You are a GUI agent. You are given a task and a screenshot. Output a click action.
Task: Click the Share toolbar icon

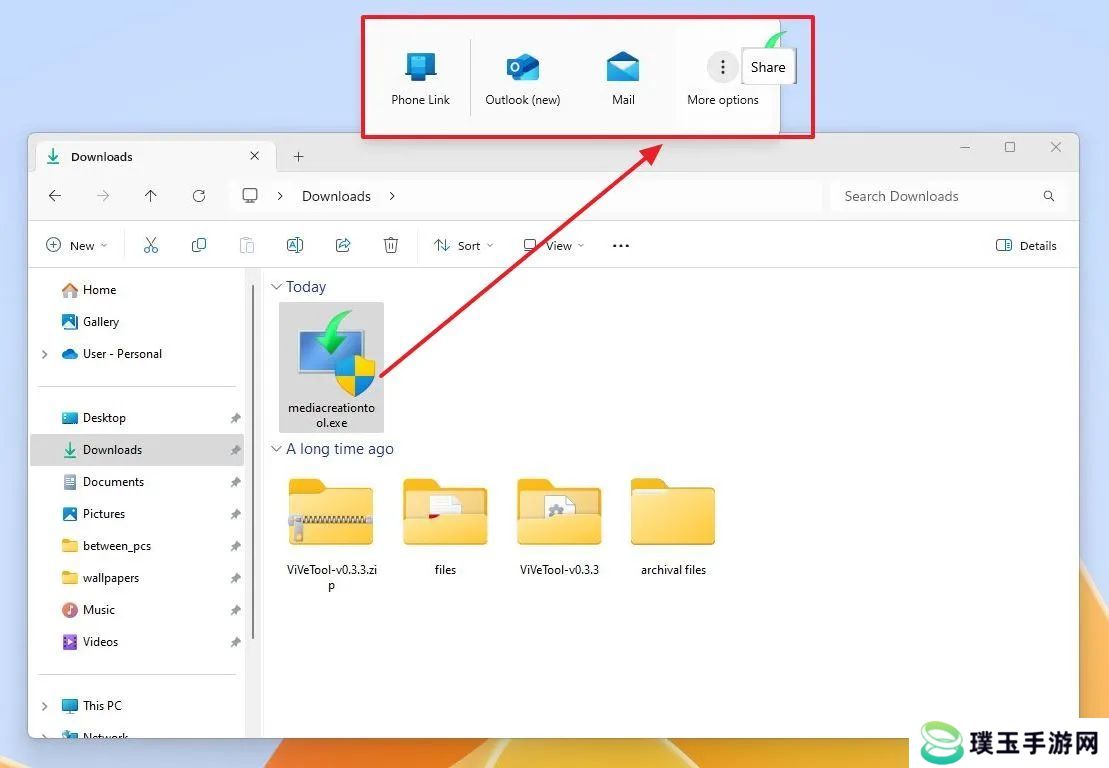[343, 245]
